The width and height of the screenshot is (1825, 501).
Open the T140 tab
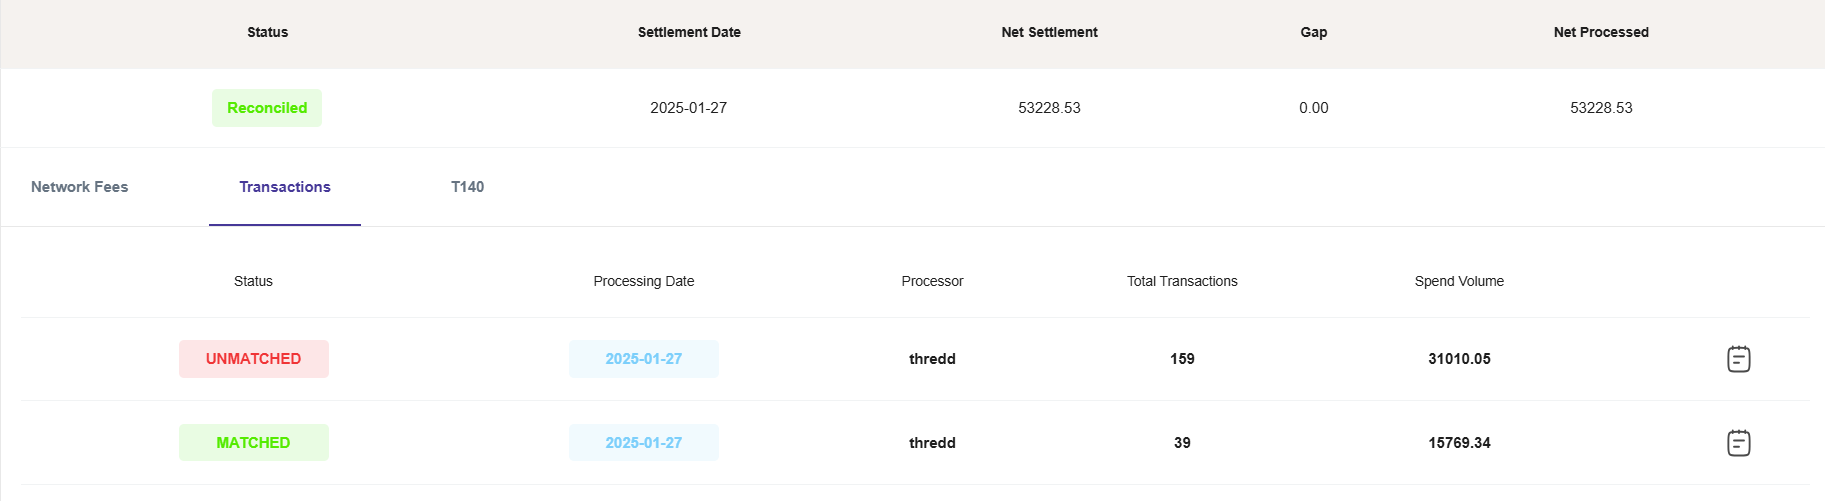(x=468, y=187)
